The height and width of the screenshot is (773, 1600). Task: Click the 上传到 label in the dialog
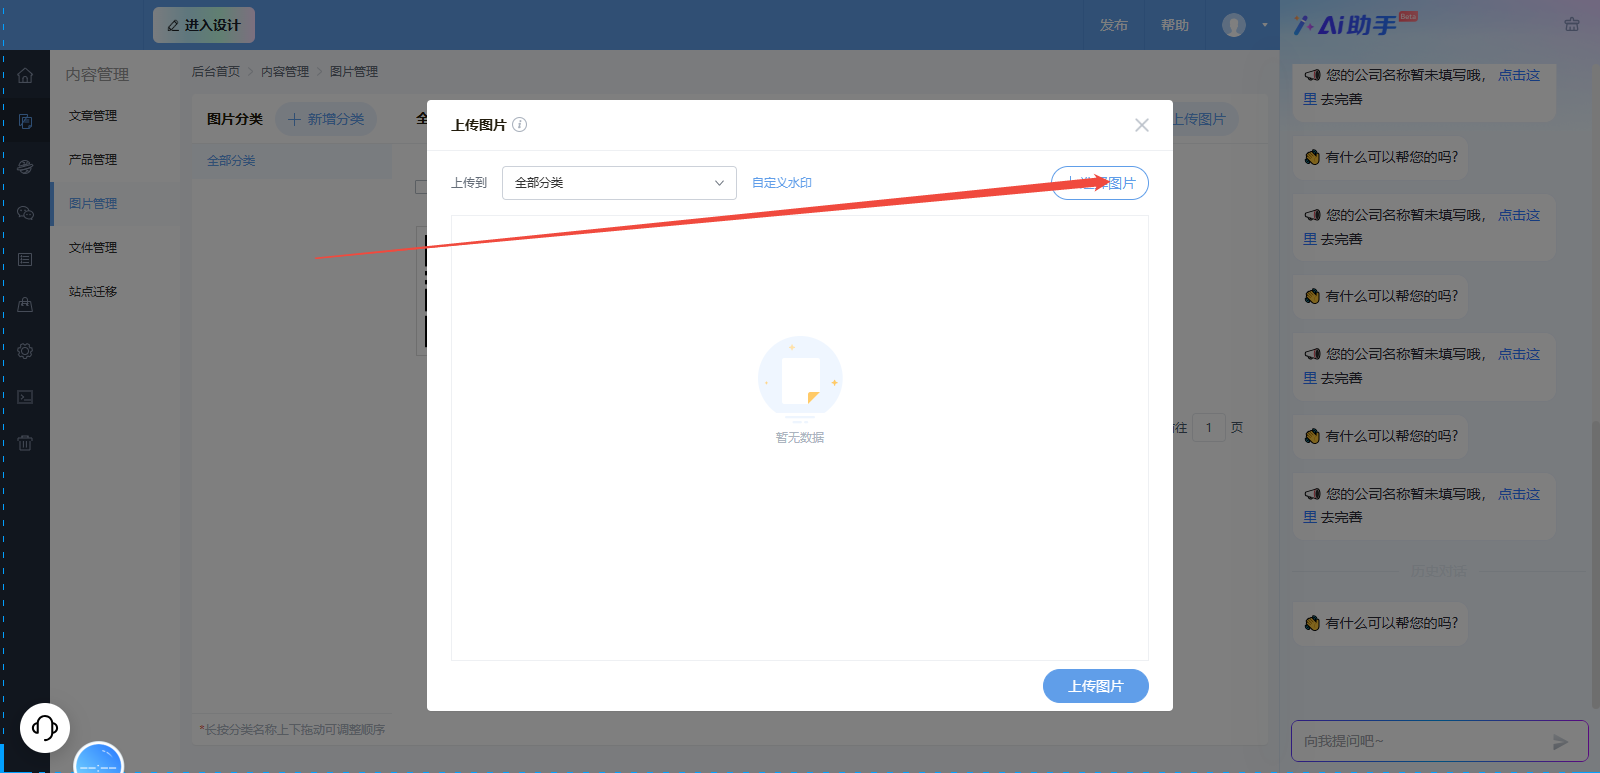click(469, 183)
